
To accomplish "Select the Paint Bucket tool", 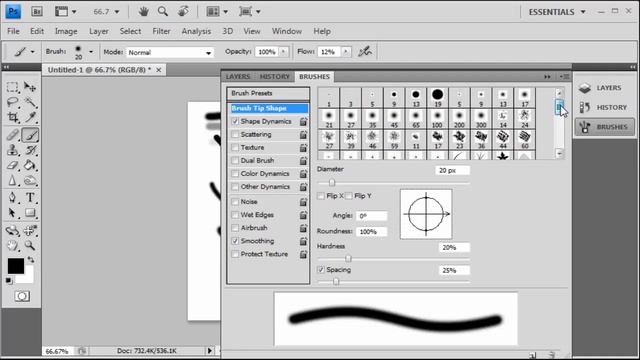I will click(x=30, y=165).
